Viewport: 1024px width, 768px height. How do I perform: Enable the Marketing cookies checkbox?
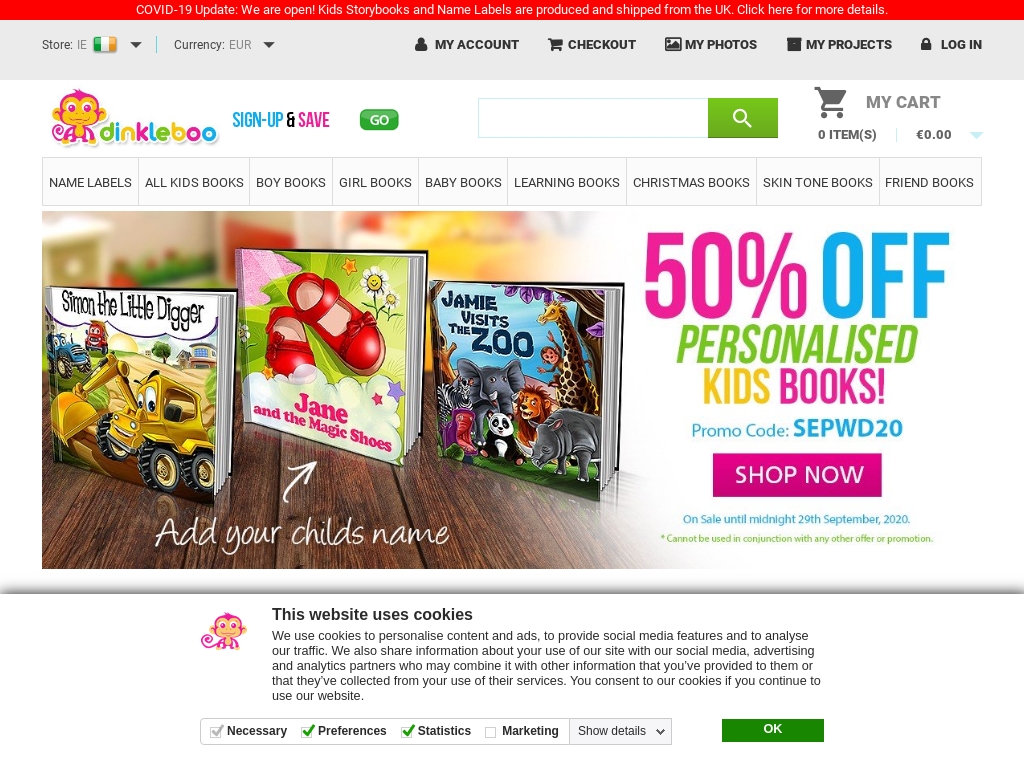(490, 732)
